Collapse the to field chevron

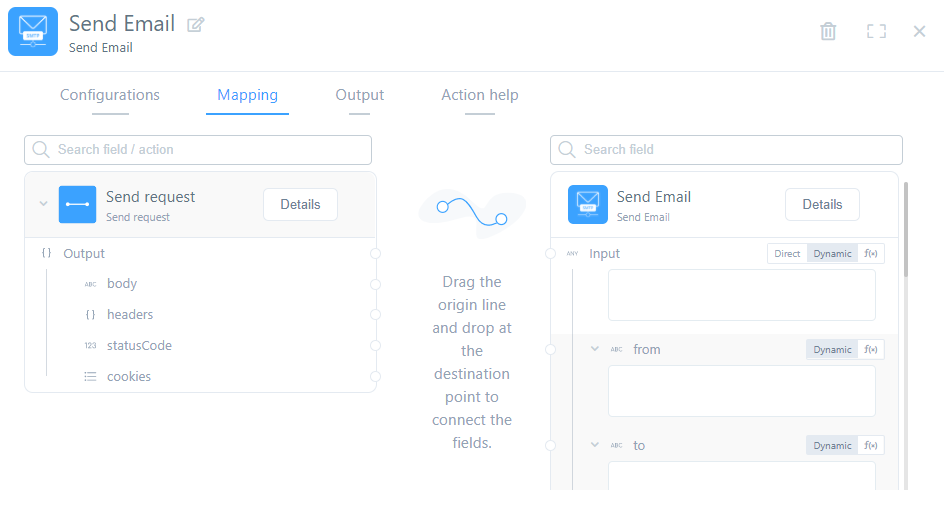tap(594, 445)
